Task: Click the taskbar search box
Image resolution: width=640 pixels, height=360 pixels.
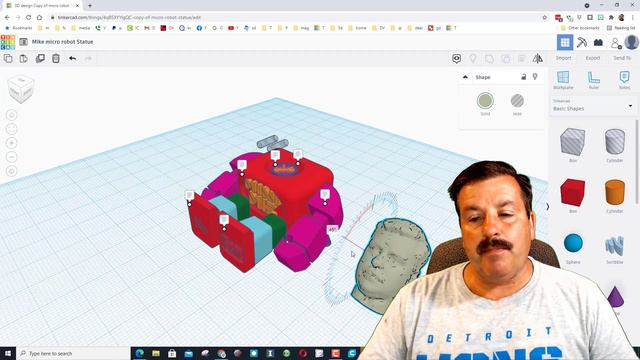Action: tap(73, 353)
